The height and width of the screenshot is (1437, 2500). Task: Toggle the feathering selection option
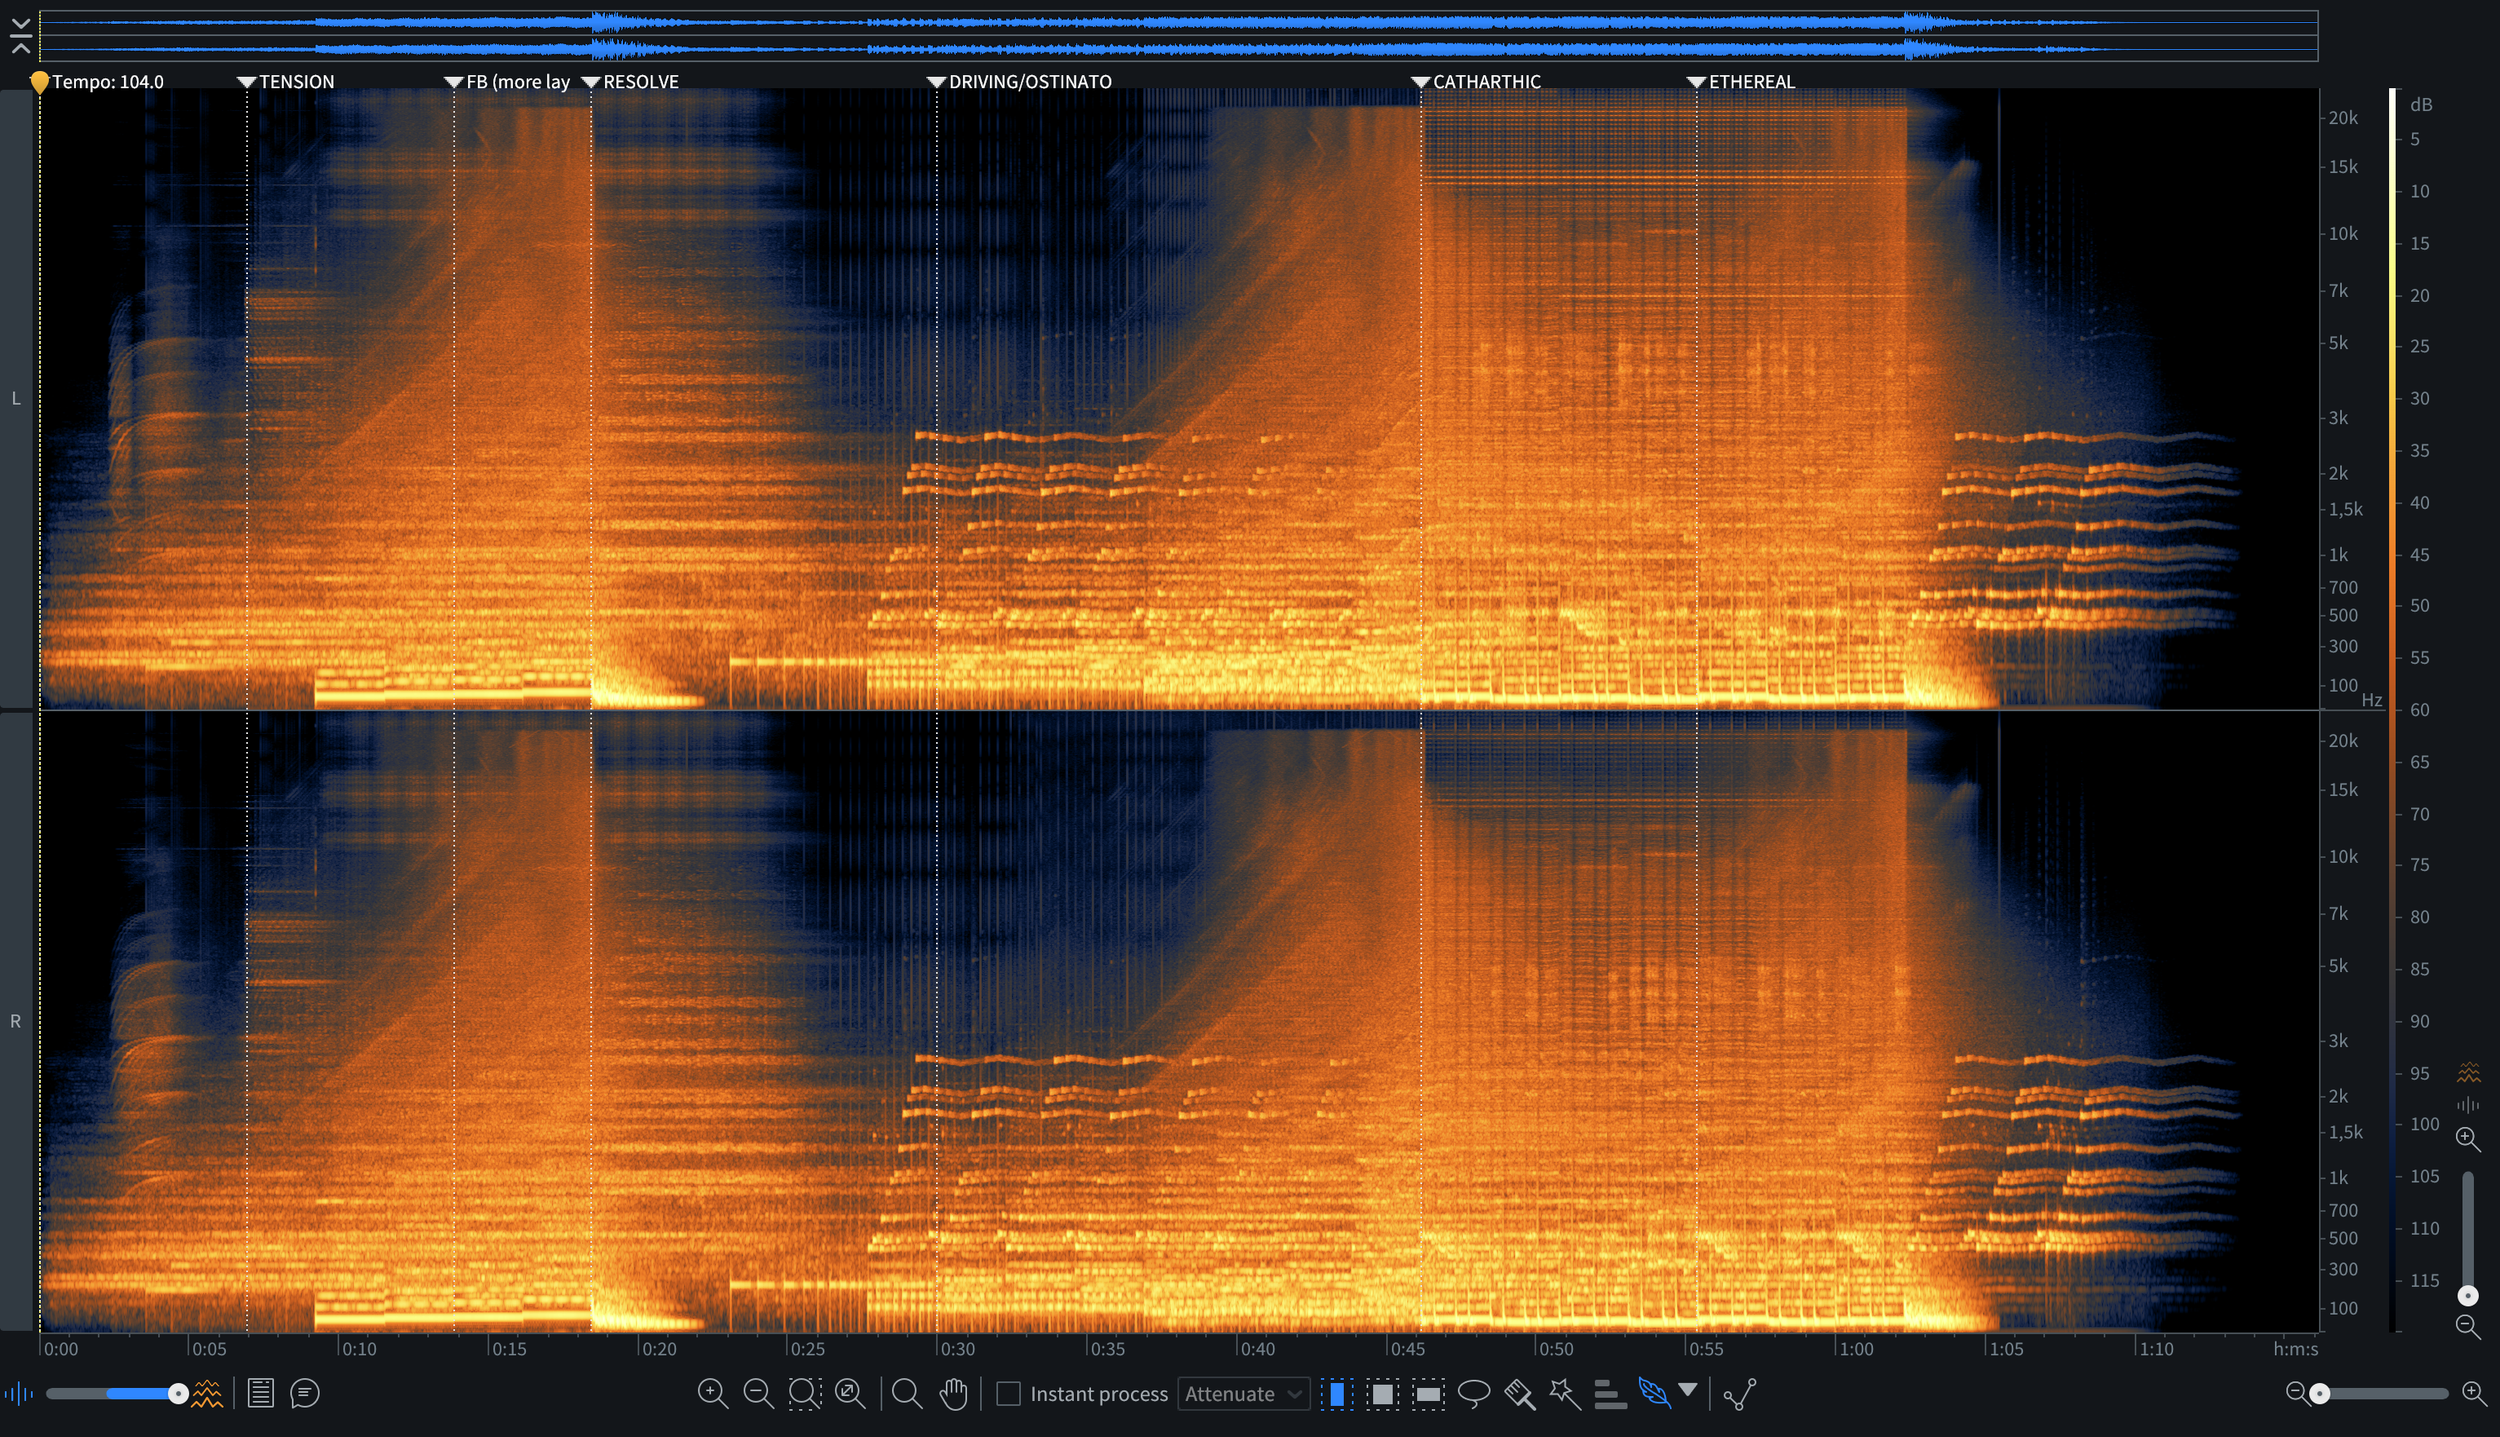pyautogui.click(x=1654, y=1393)
